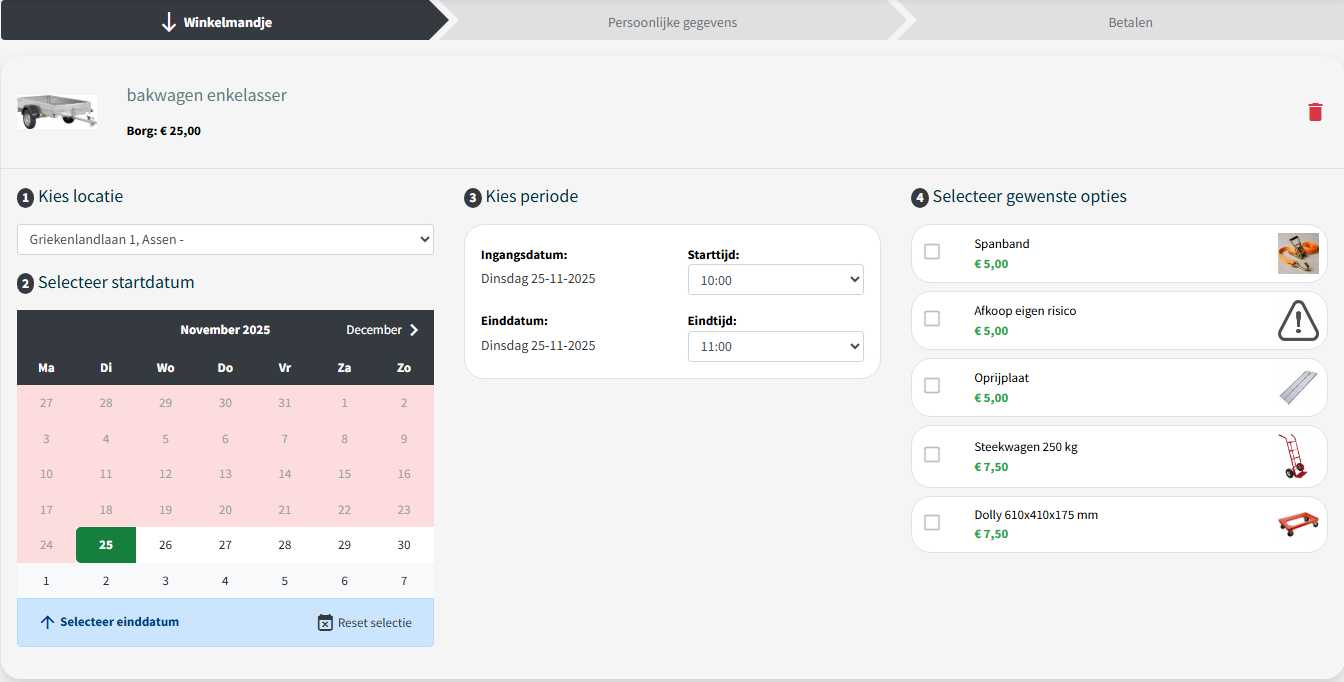Open the bakwagen enkelasser product title

click(207, 96)
